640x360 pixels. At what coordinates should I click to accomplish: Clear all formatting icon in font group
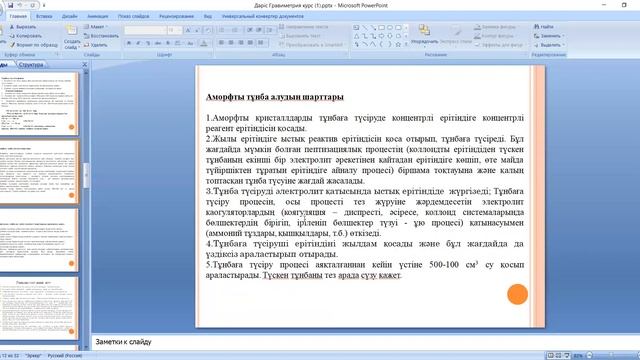tap(208, 30)
